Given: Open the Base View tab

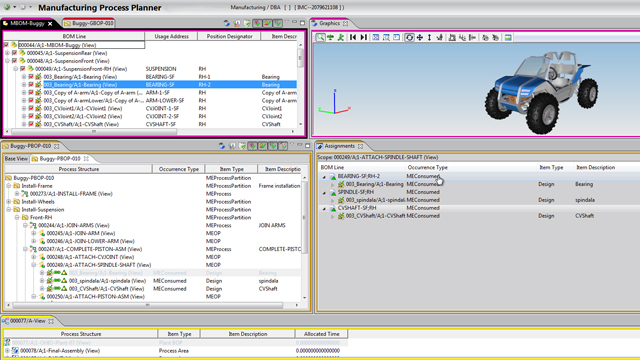Looking at the screenshot, I should tap(16, 158).
